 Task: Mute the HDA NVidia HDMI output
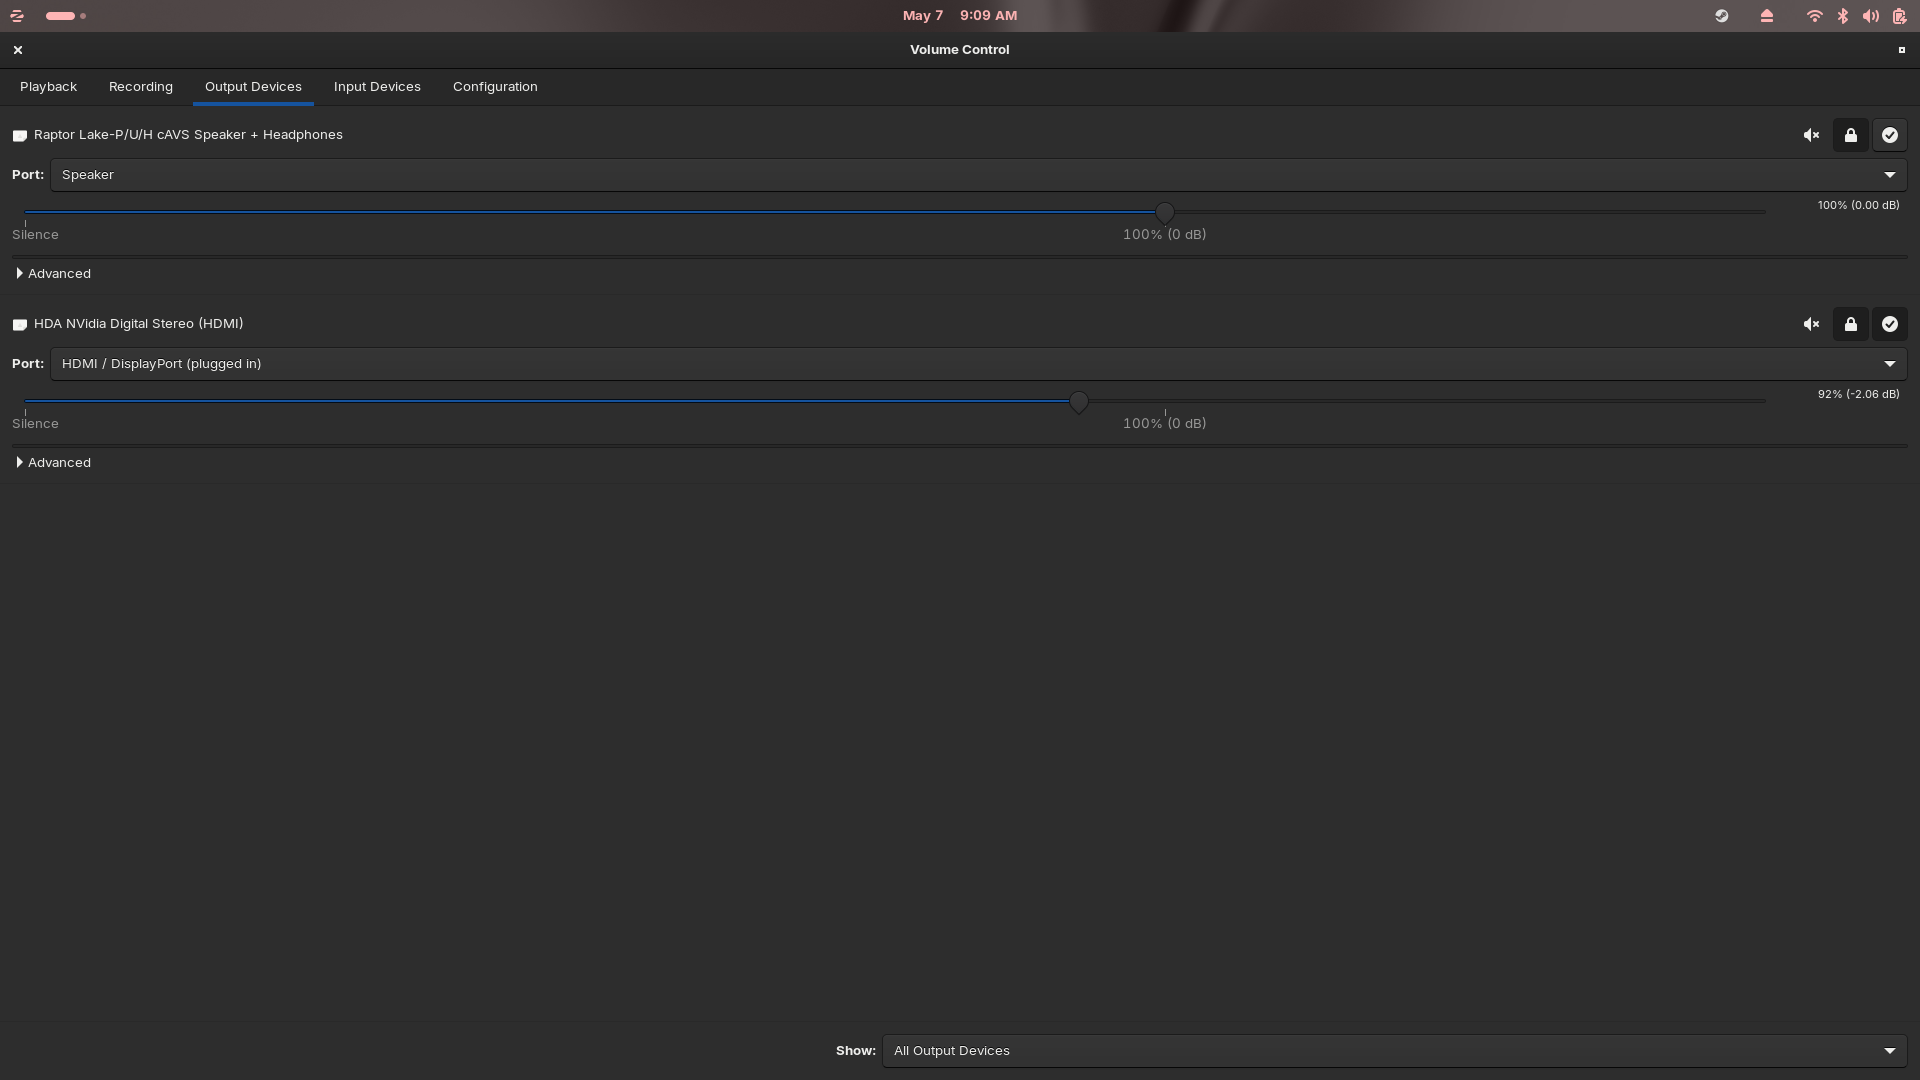click(1811, 324)
